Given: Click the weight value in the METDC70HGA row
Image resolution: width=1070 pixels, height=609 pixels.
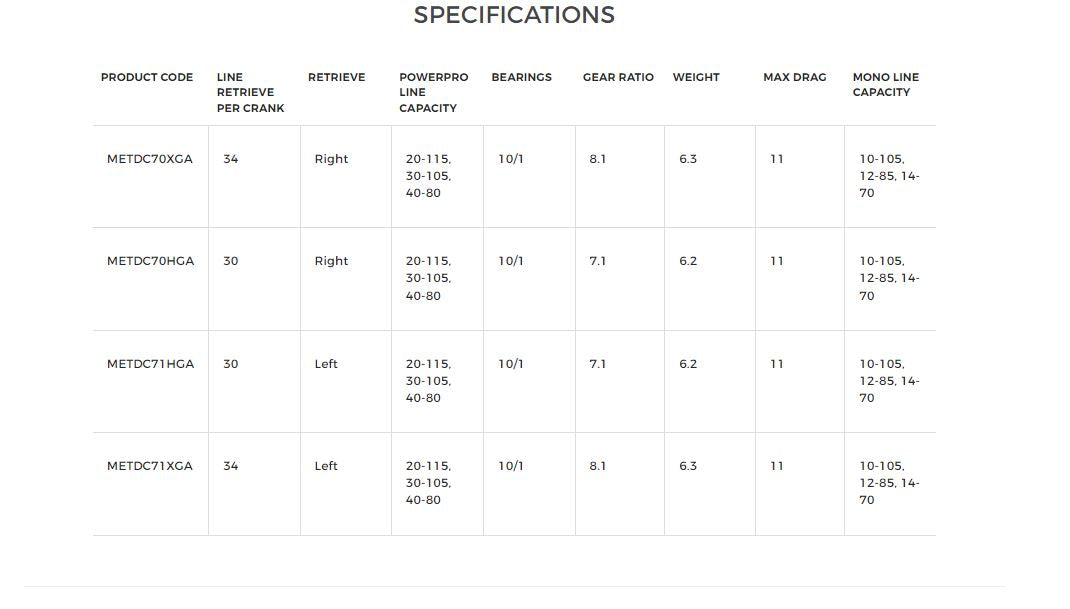Looking at the screenshot, I should 688,261.
